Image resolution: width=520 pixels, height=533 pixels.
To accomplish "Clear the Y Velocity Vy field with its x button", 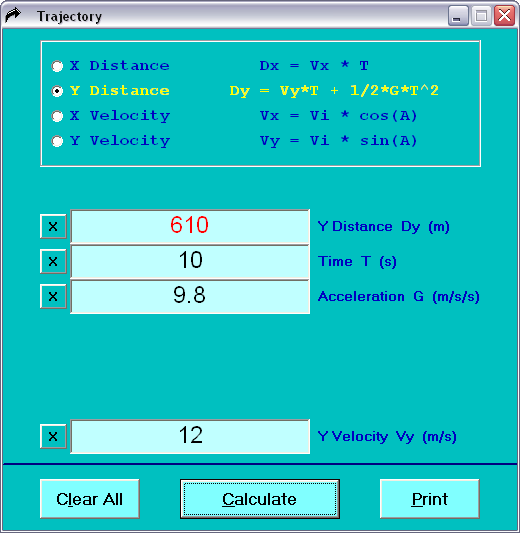I will pyautogui.click(x=53, y=436).
